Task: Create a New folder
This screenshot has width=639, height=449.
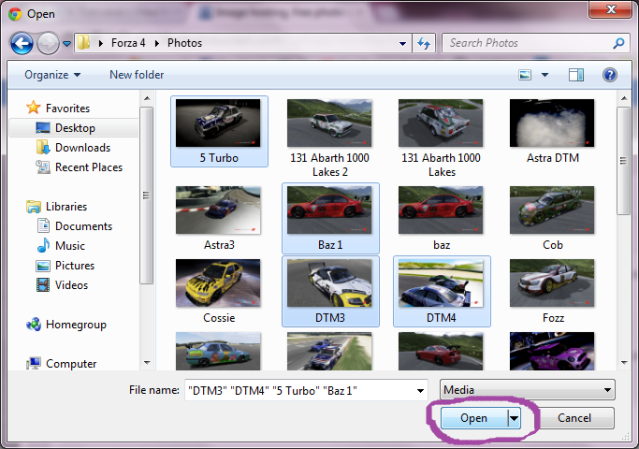Action: coord(137,75)
